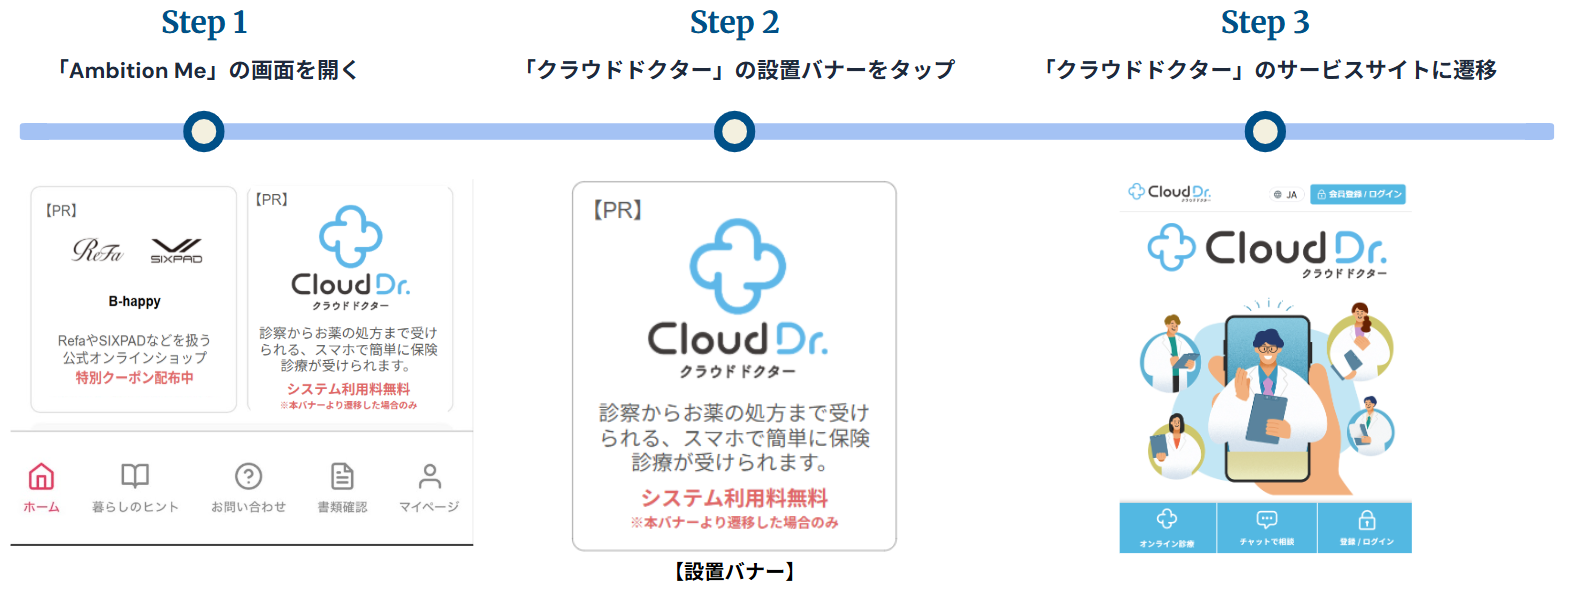Click the Step 3 timeline marker
Screen dimensions: 1571x596
(1265, 131)
